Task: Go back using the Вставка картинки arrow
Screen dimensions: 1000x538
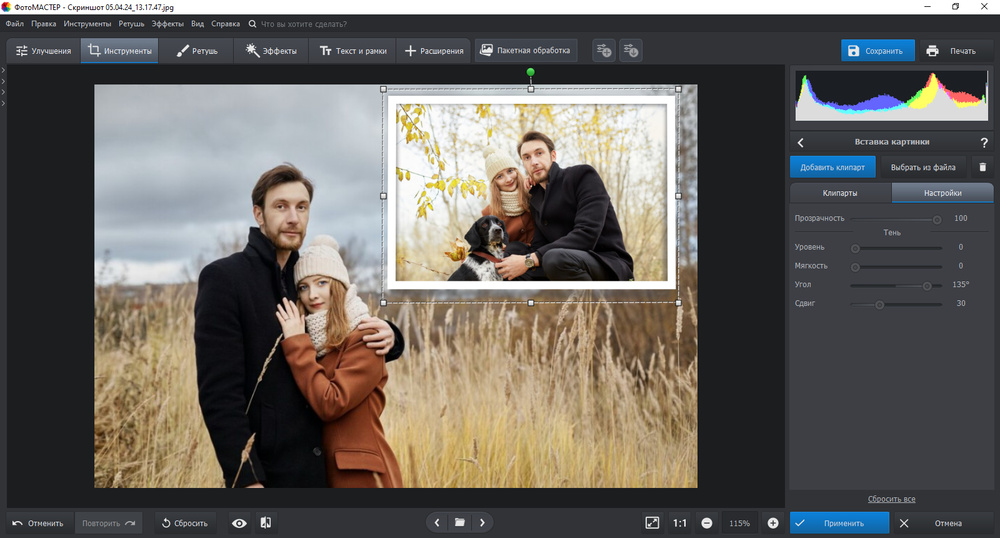Action: [801, 143]
